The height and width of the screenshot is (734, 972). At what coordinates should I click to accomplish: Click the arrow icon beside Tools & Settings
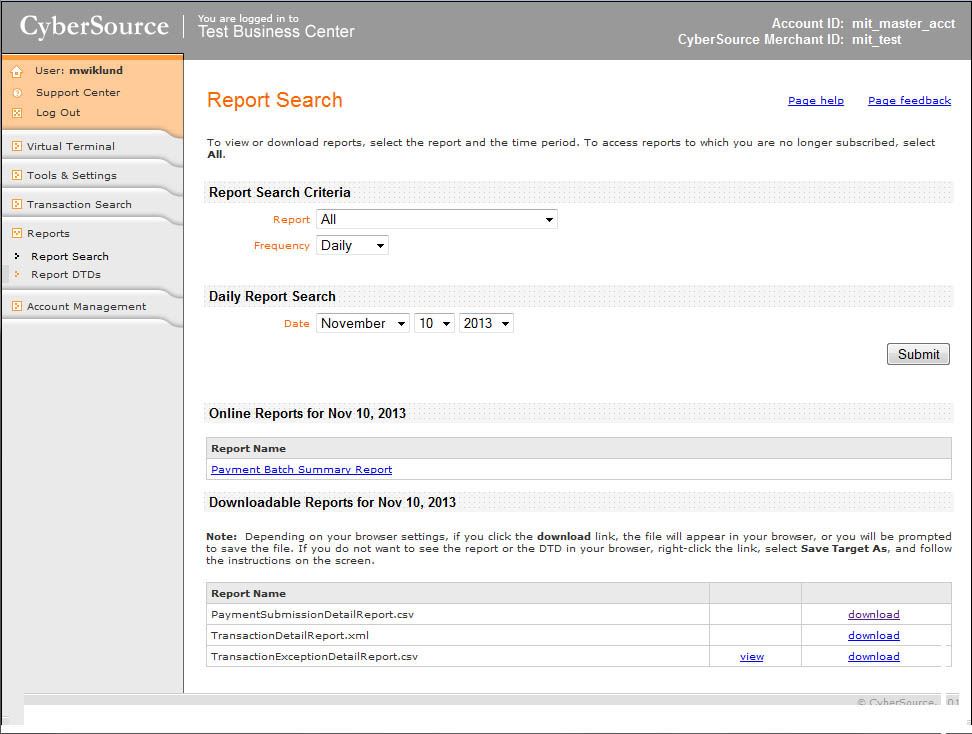17,175
